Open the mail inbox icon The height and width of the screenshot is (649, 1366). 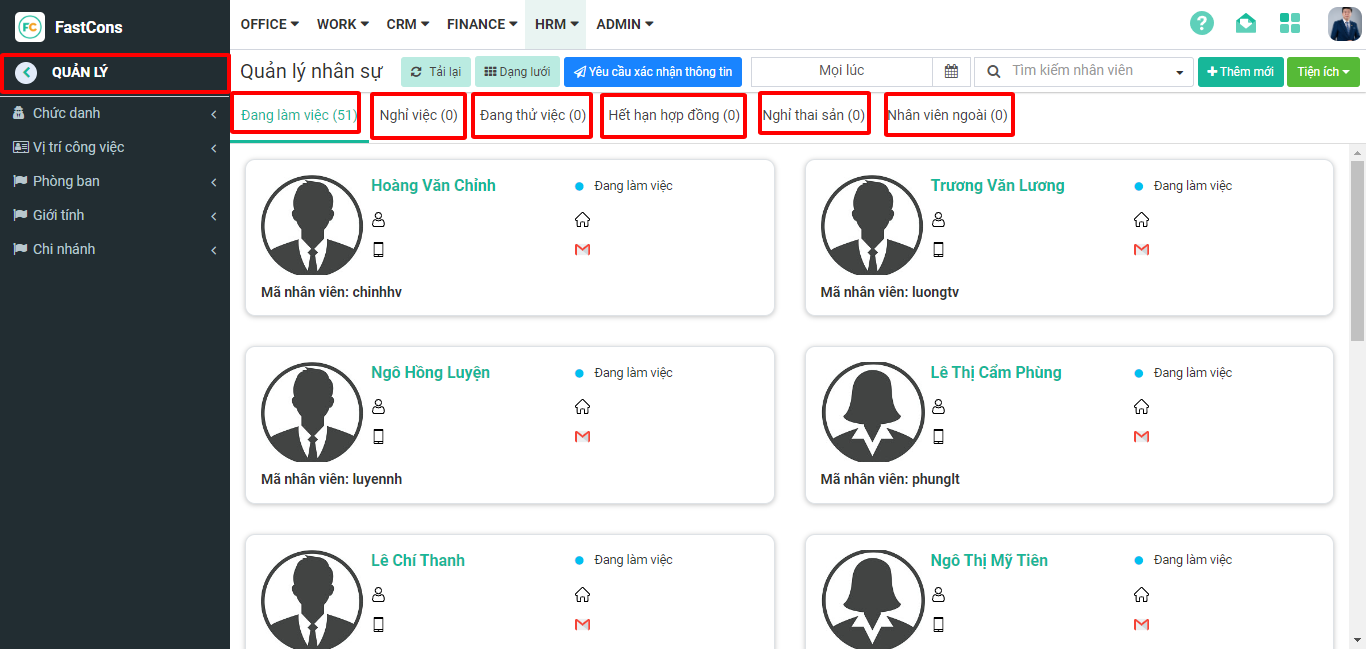tap(1245, 24)
